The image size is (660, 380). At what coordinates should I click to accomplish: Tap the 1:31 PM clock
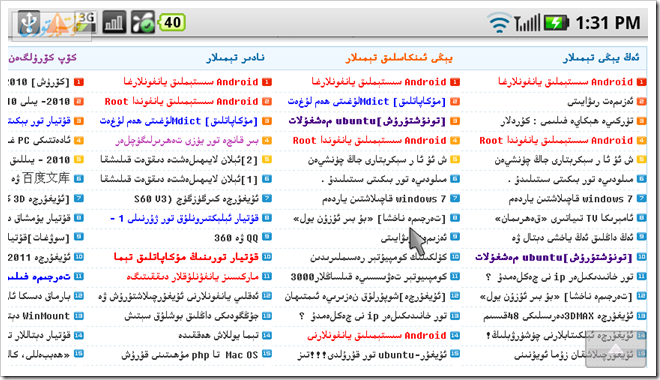tap(608, 23)
